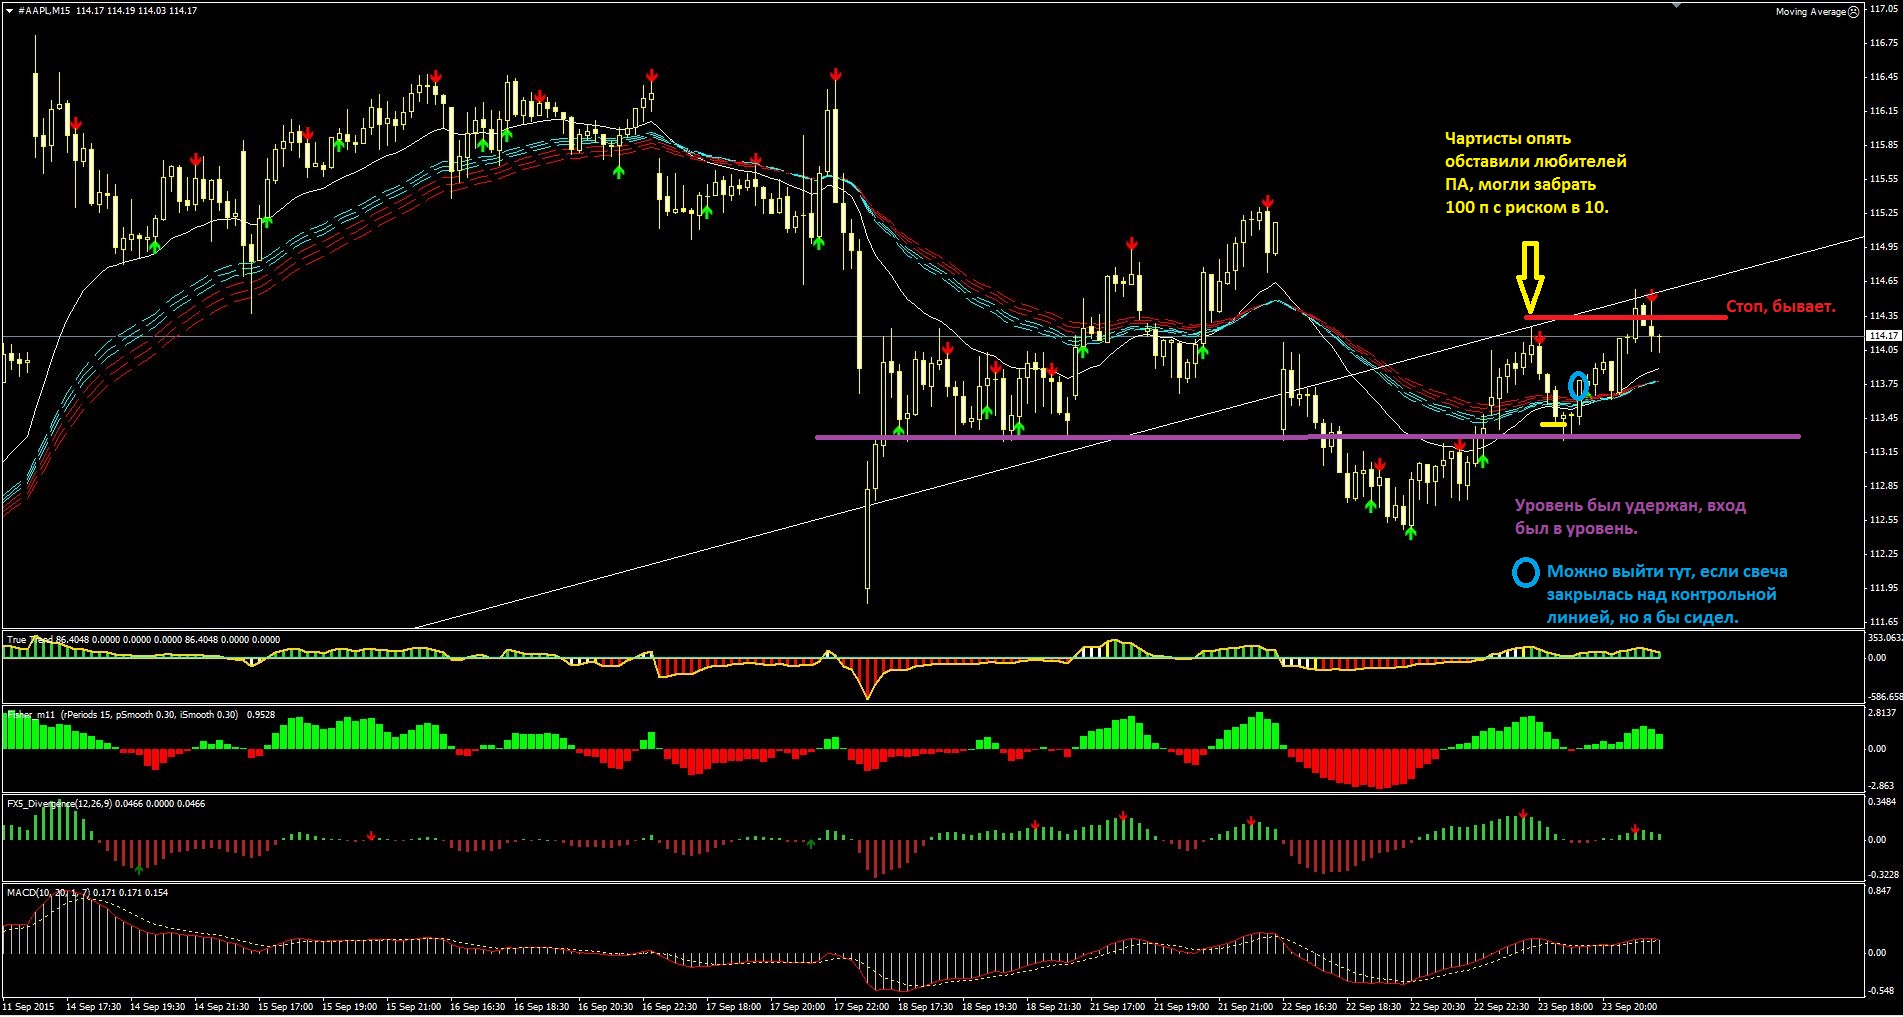This screenshot has height=1017, width=1903.
Task: Select the red 'Стоп, бывает.' text label
Action: tap(1781, 307)
